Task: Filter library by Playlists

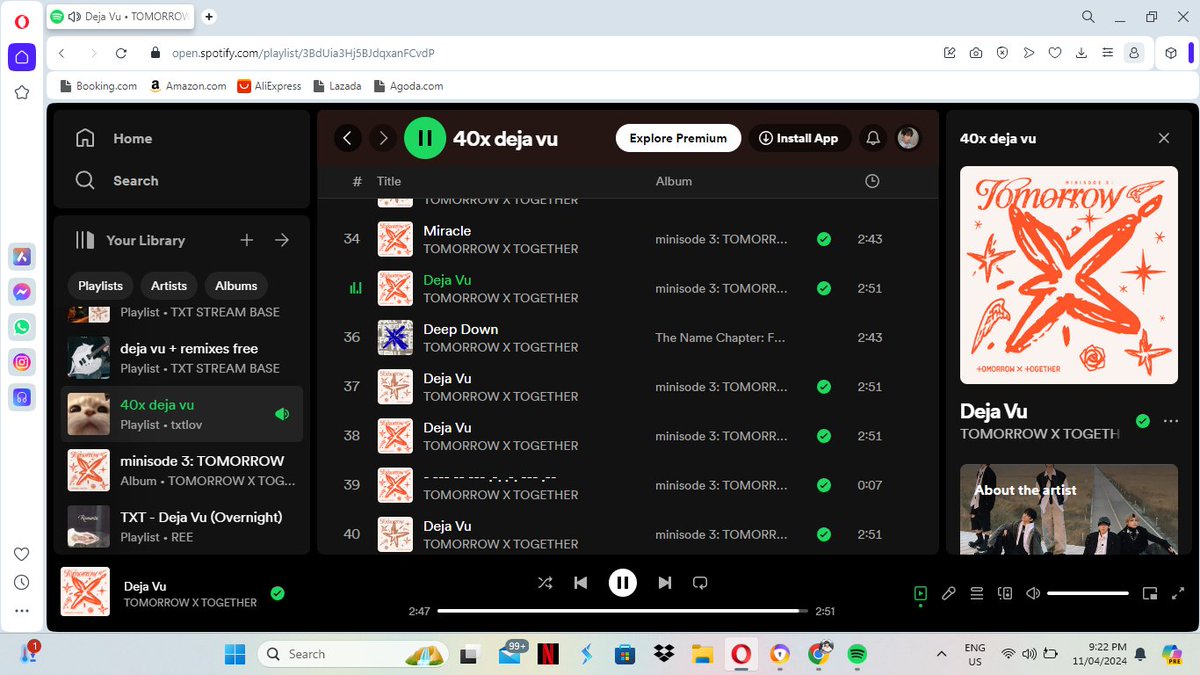Action: click(x=100, y=286)
